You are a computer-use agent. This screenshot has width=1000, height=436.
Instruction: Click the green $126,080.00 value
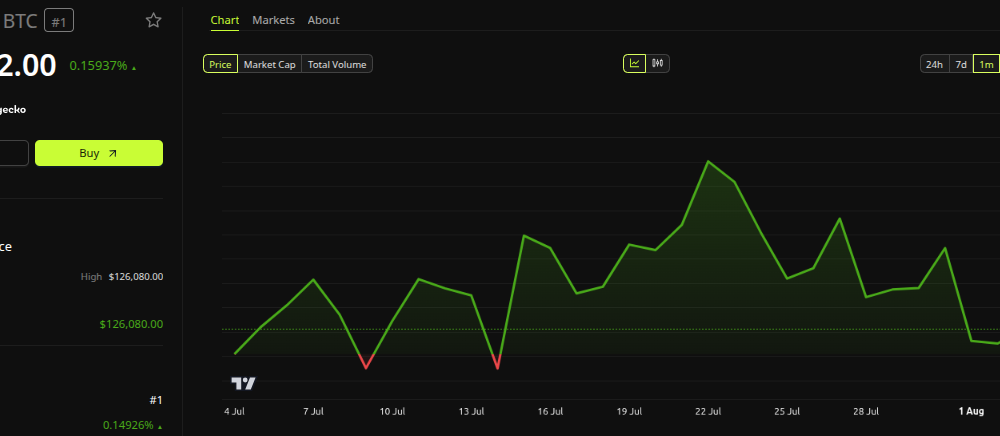click(131, 324)
